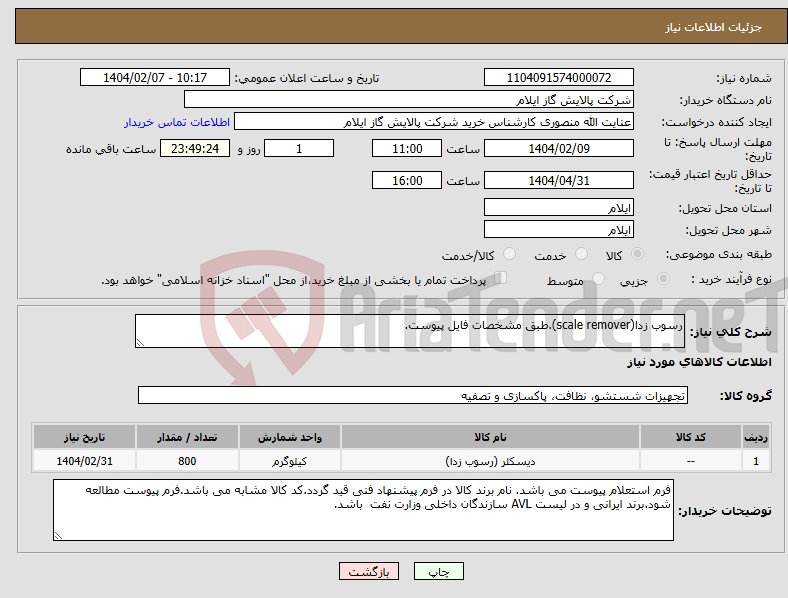Click the remaining time field 23:49:24
The width and height of the screenshot is (788, 598).
tap(195, 149)
